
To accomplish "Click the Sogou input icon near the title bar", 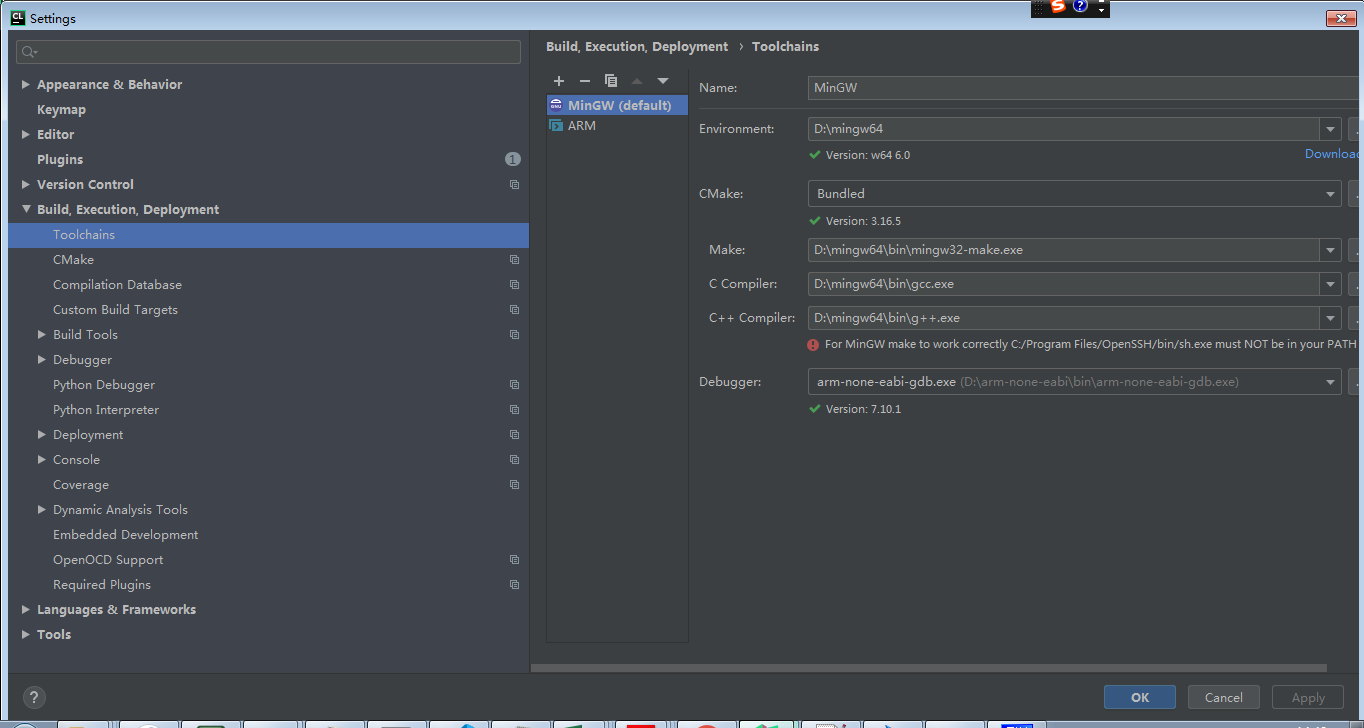I will [x=1058, y=7].
